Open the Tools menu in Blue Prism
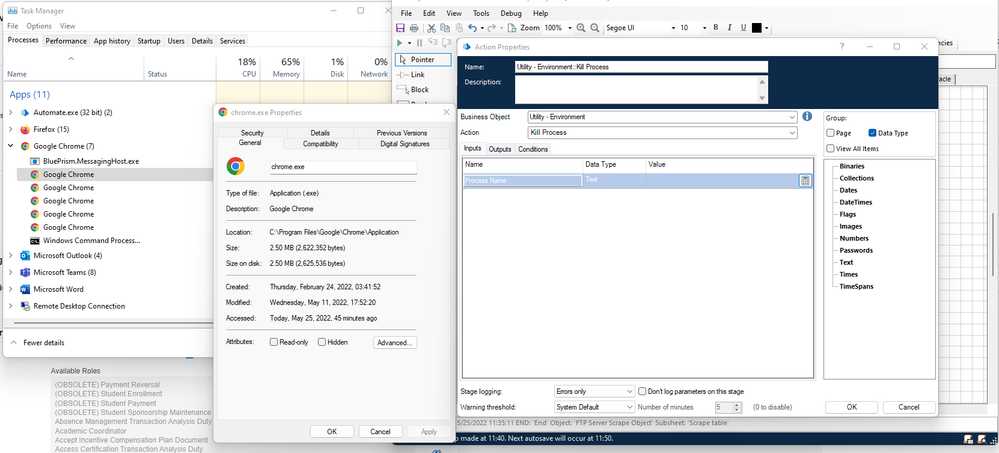The image size is (999, 453). pos(481,13)
